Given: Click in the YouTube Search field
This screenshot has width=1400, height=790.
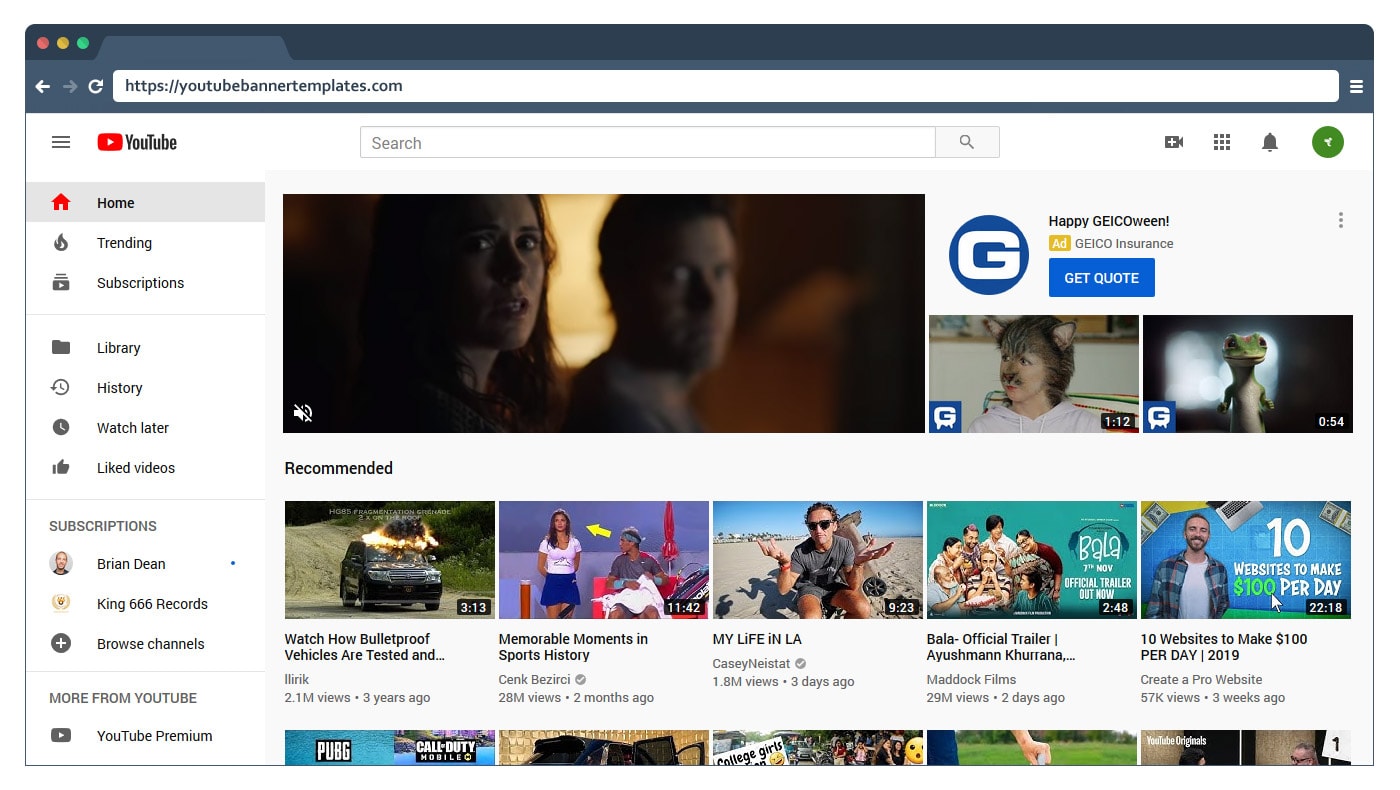Looking at the screenshot, I should click(x=647, y=142).
